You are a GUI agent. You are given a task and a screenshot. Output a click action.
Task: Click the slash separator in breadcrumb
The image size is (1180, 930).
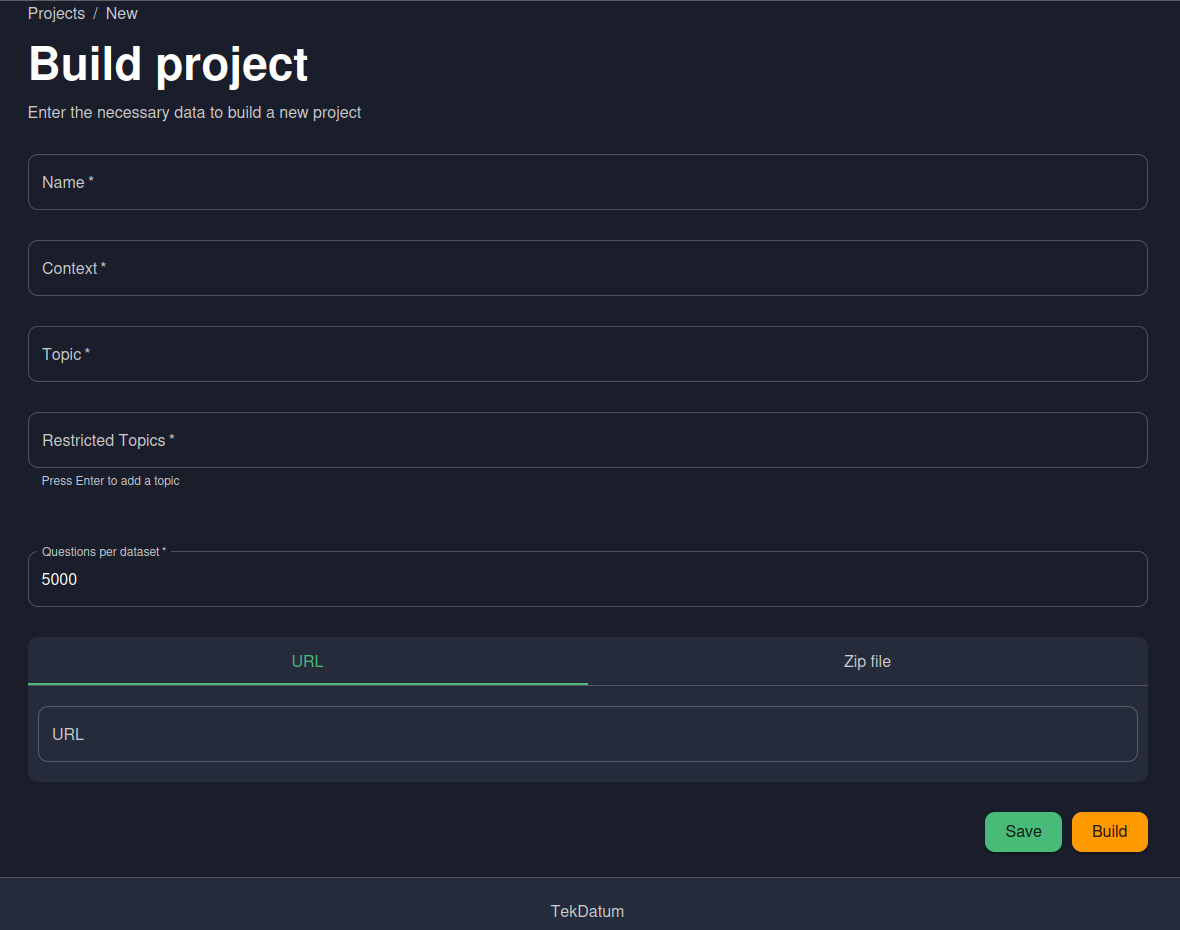pos(95,14)
